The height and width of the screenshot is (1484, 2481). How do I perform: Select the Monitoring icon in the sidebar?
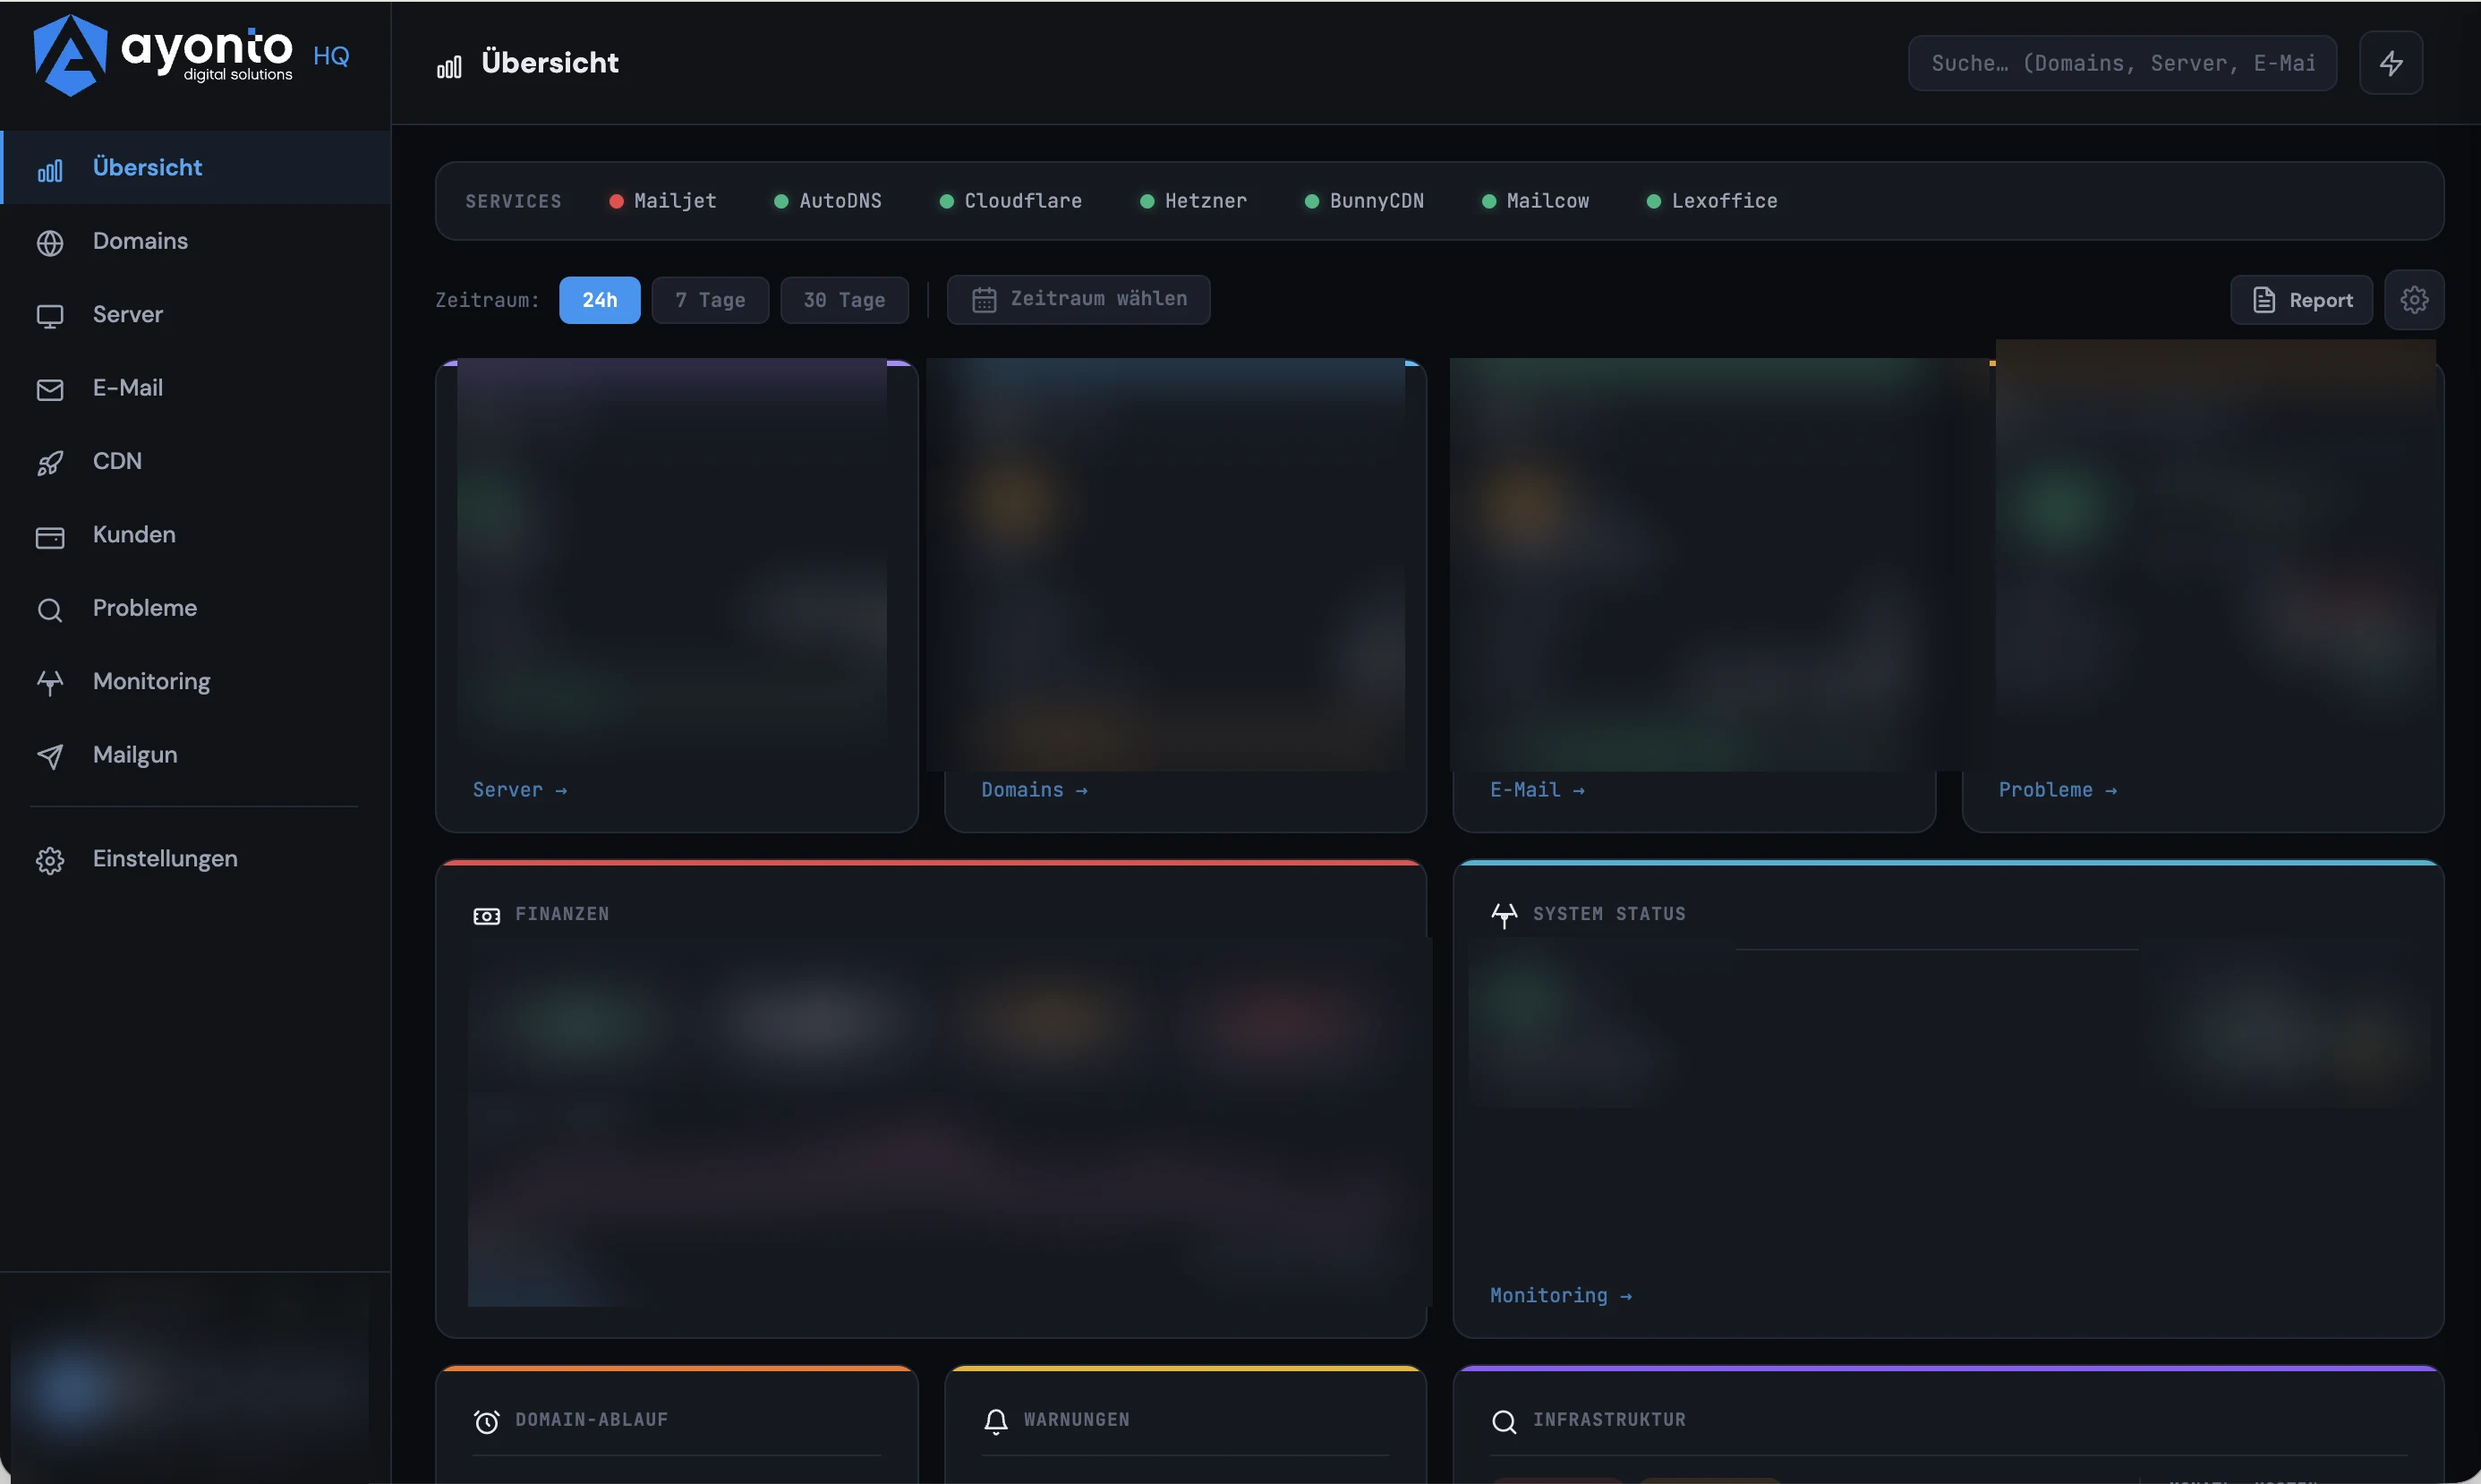50,682
